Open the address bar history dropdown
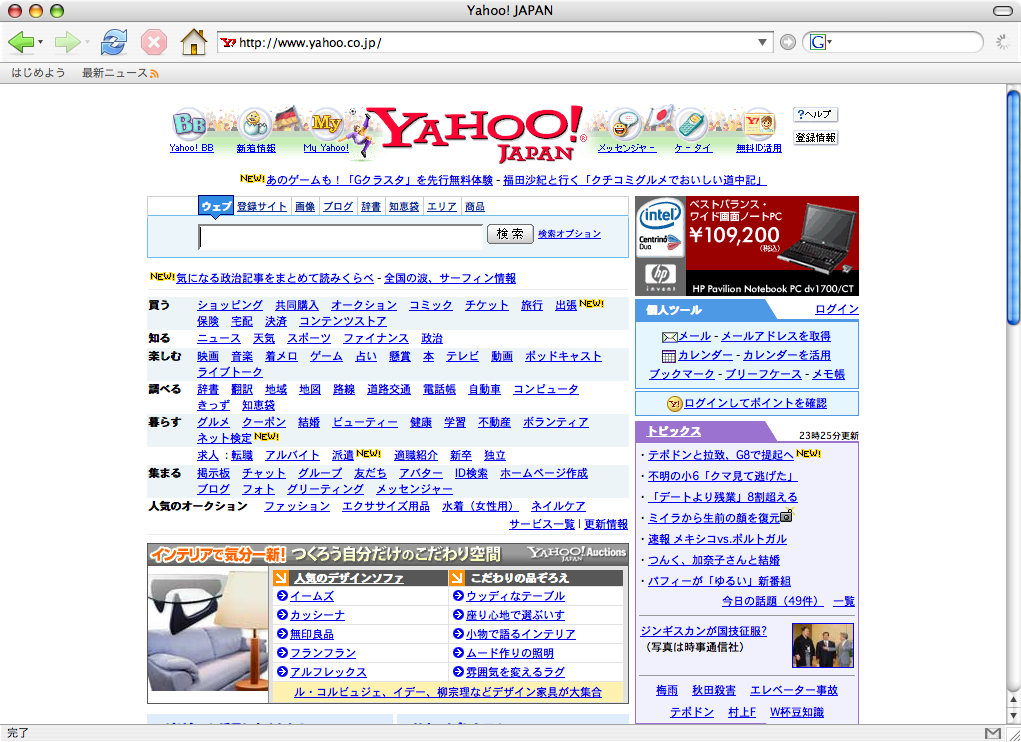The height and width of the screenshot is (742, 1021). (762, 43)
